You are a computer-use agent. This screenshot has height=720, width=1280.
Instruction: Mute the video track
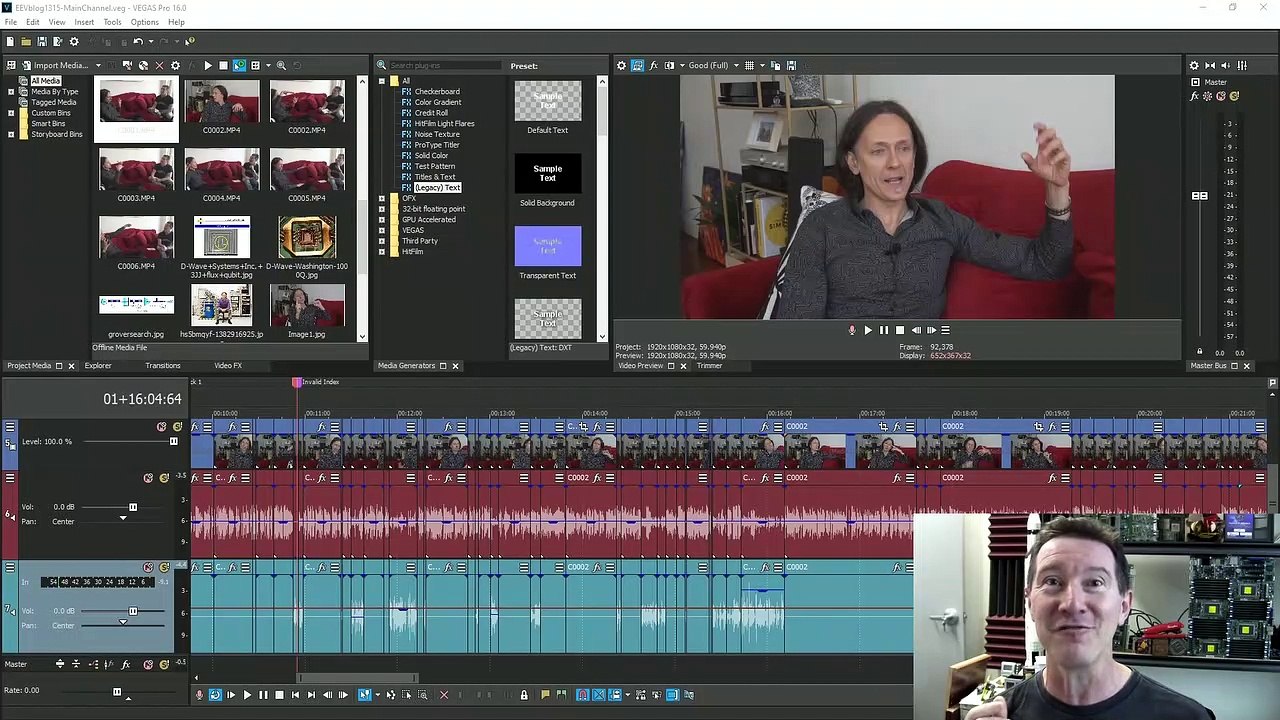tap(162, 427)
